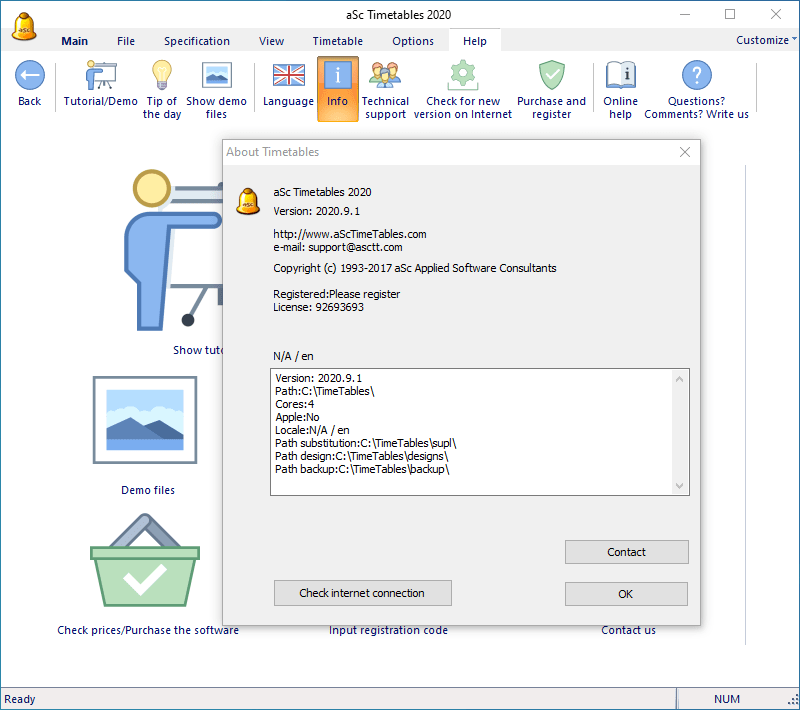Screen dimensions: 800x710
Task: Select the Purchase and register icon
Action: pyautogui.click(x=551, y=75)
